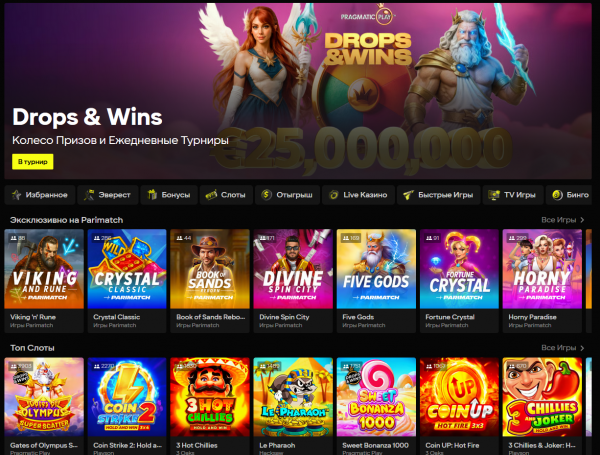Open the Viking 'n' Rune game tile
Screen dimensions: 600x455
coord(44,281)
